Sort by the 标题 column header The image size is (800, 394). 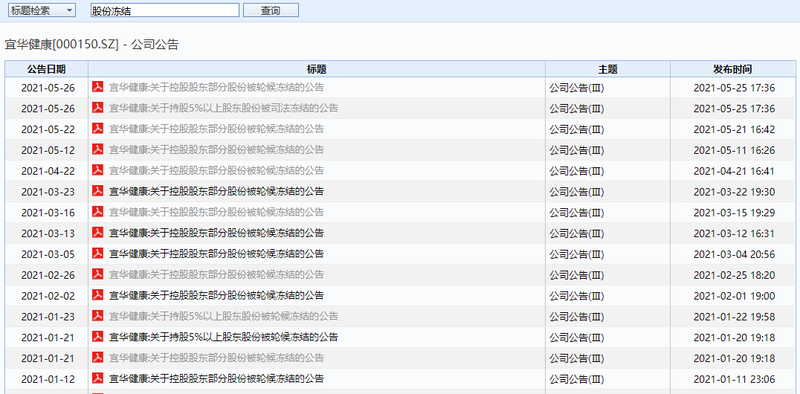pos(316,69)
